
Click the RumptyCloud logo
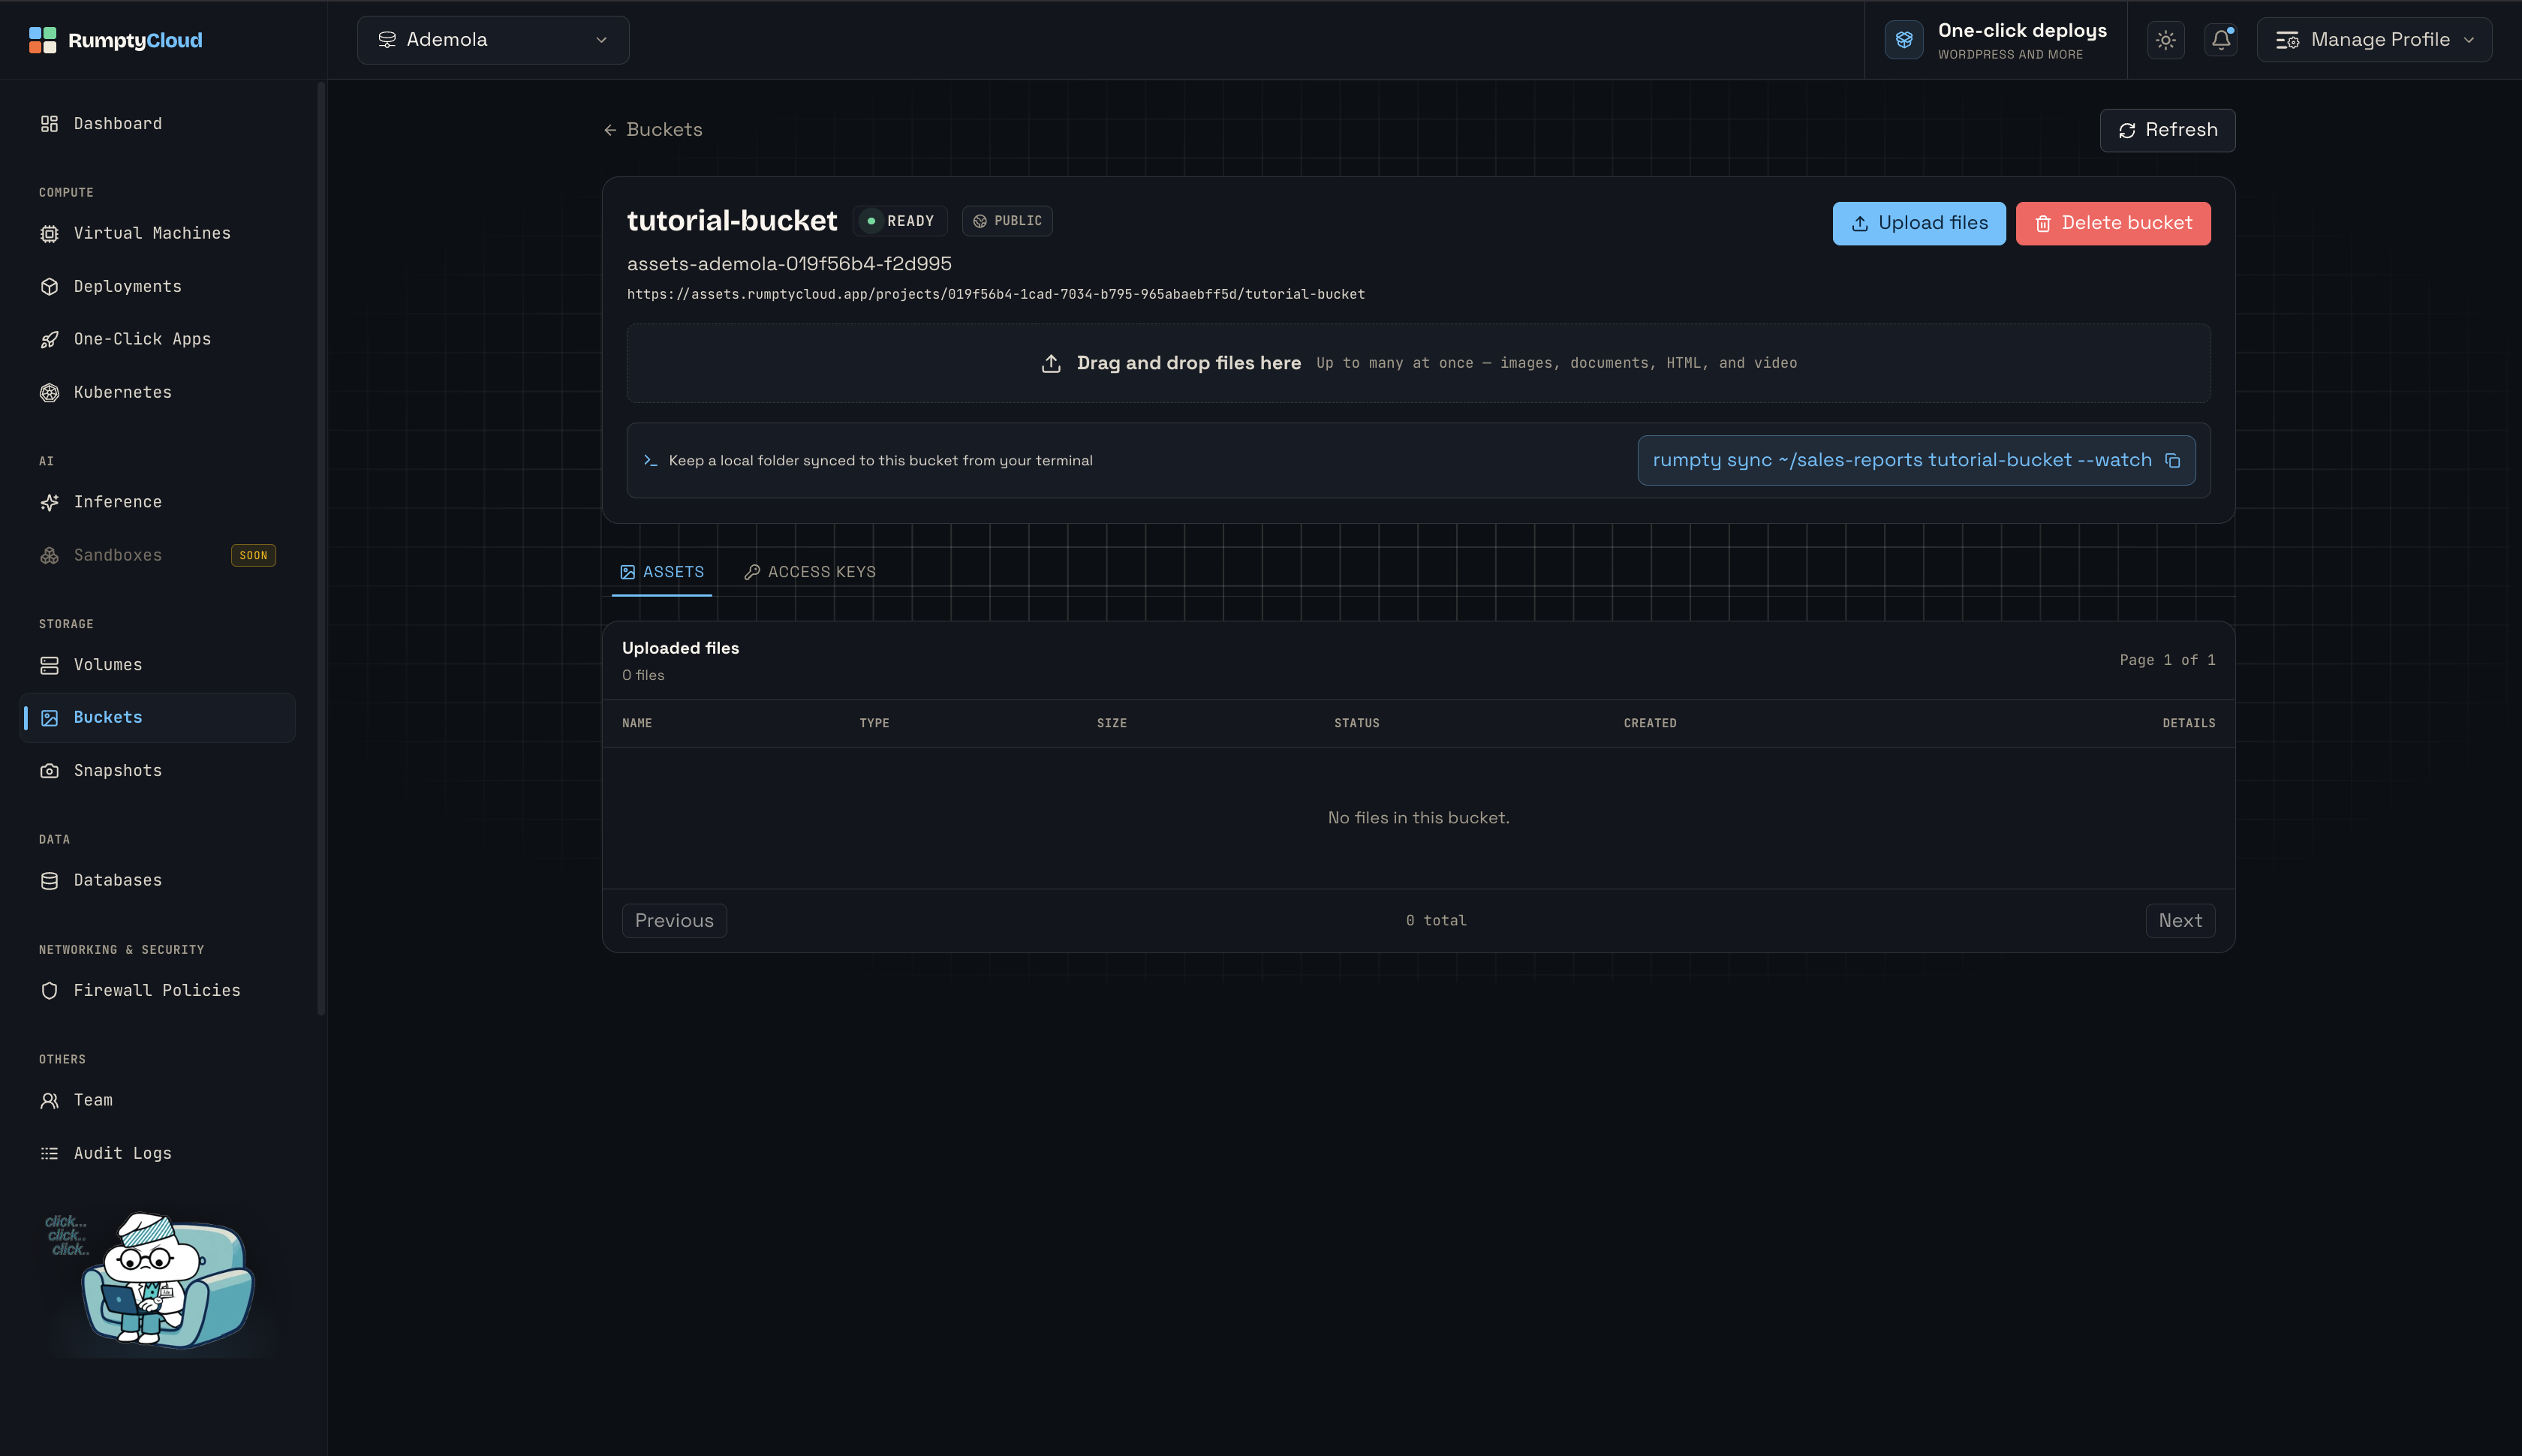tap(115, 40)
